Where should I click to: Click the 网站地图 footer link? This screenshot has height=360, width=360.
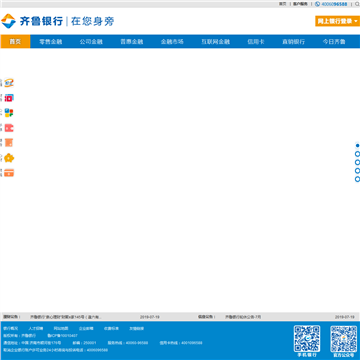point(61,328)
